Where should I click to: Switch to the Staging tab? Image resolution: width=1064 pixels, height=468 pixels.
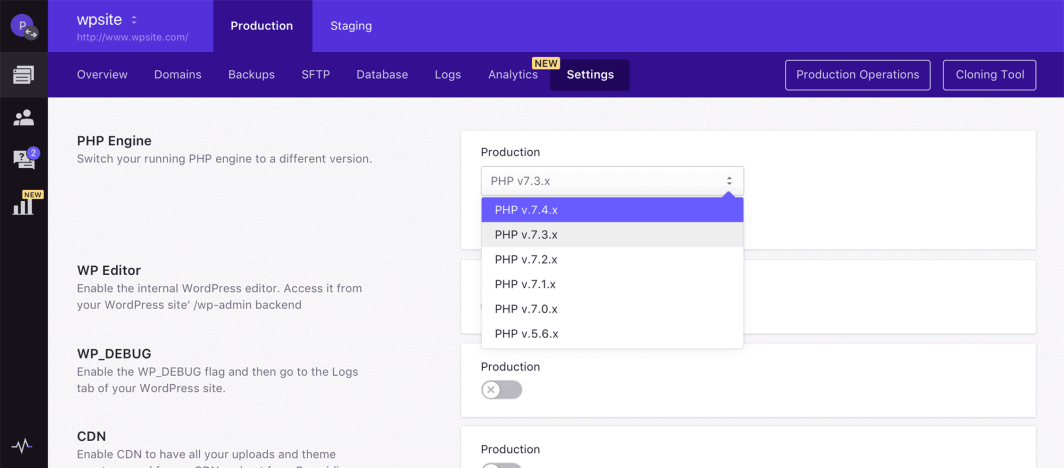click(x=351, y=26)
